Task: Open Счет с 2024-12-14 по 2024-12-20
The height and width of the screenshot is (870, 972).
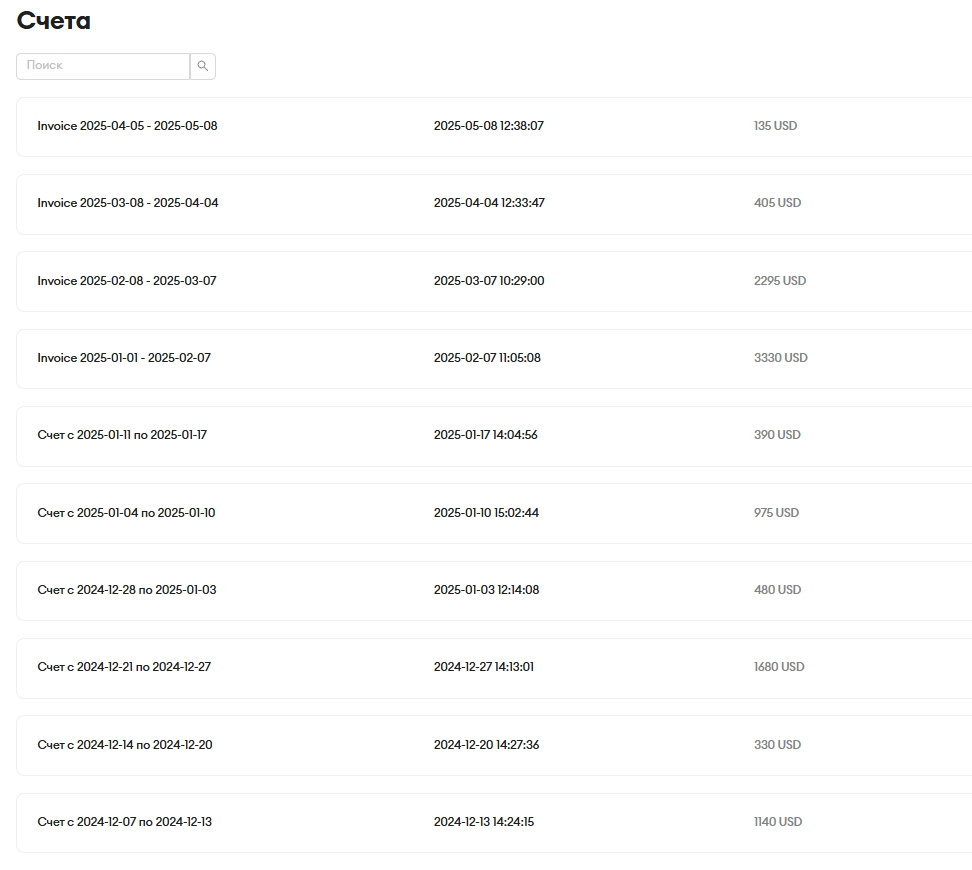Action: (x=125, y=745)
